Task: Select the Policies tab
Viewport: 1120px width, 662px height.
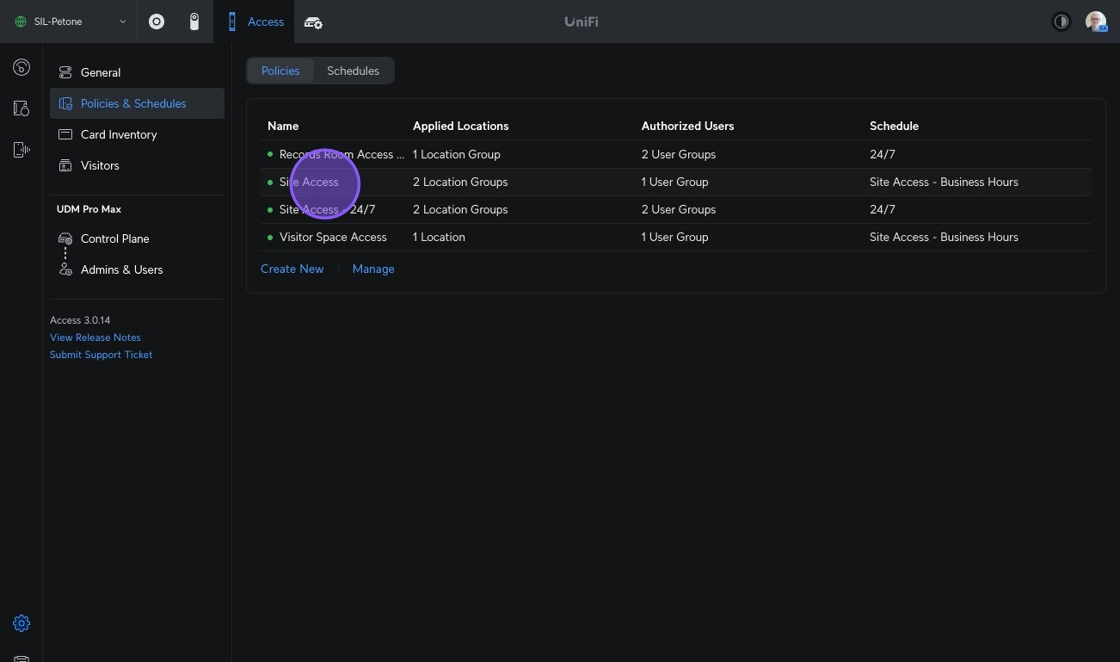Action: coord(280,71)
